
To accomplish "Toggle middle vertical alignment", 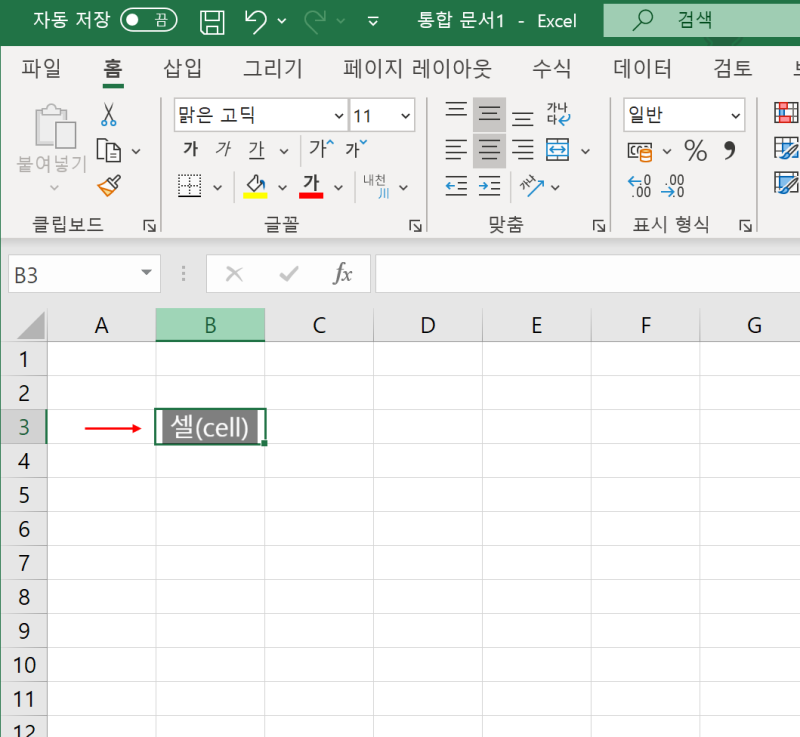I will pos(489,114).
